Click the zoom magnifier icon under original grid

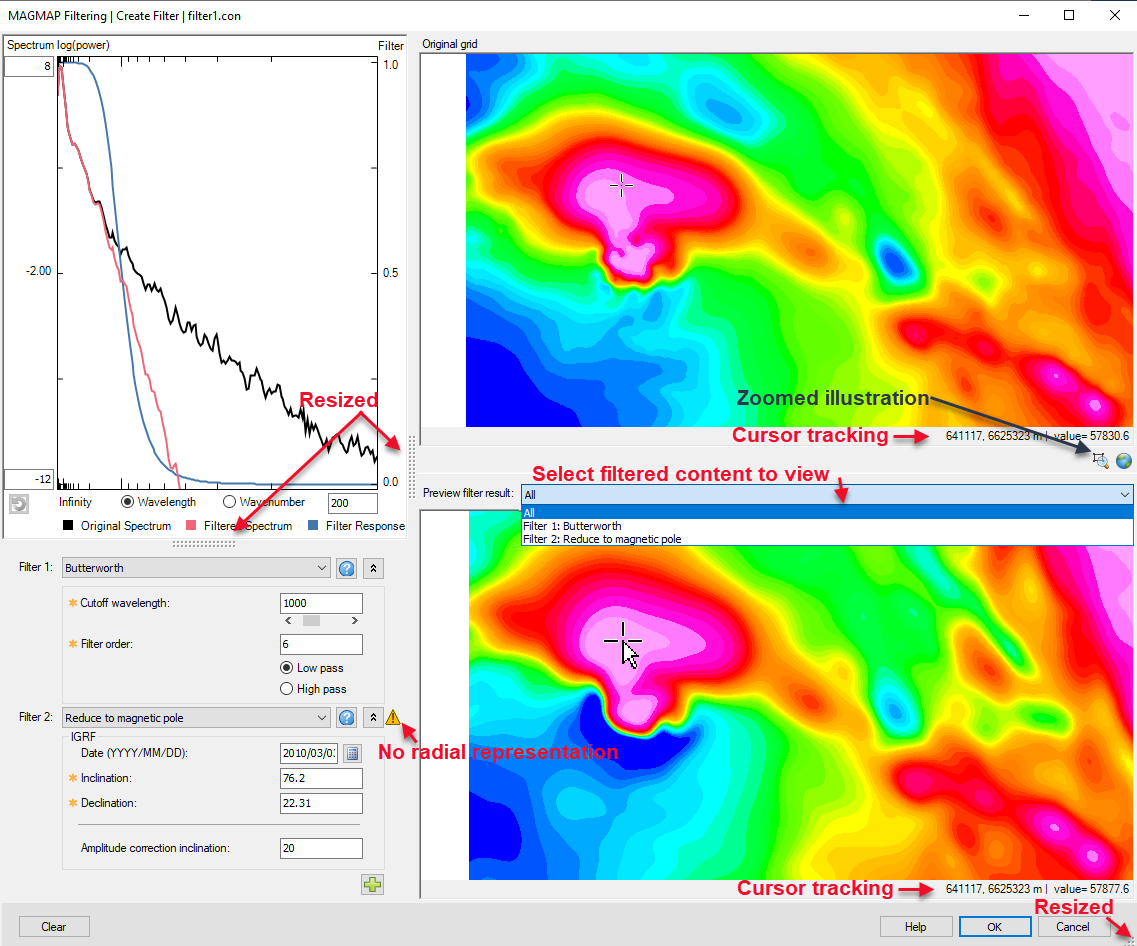click(x=1101, y=460)
